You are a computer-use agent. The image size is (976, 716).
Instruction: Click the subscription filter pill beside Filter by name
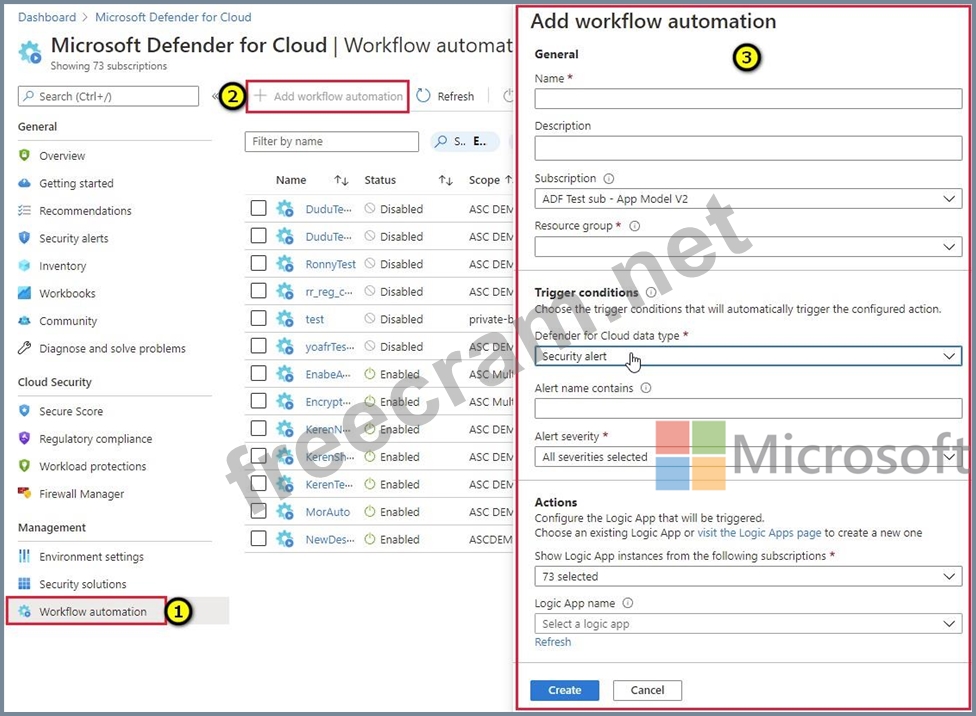tap(464, 141)
